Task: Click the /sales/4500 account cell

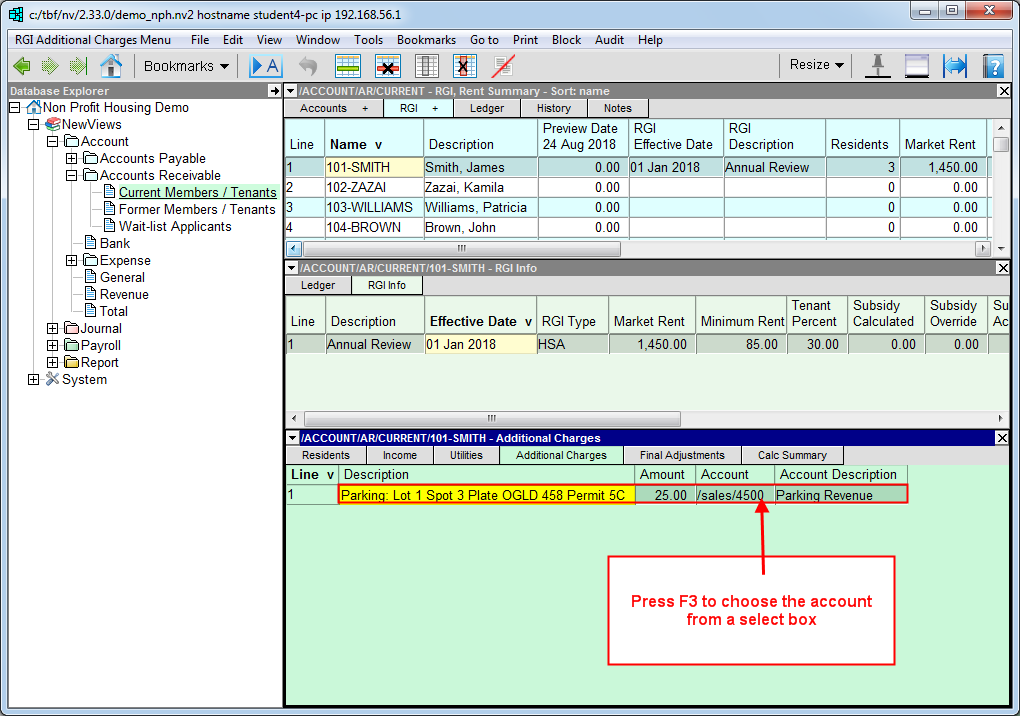Action: (735, 495)
